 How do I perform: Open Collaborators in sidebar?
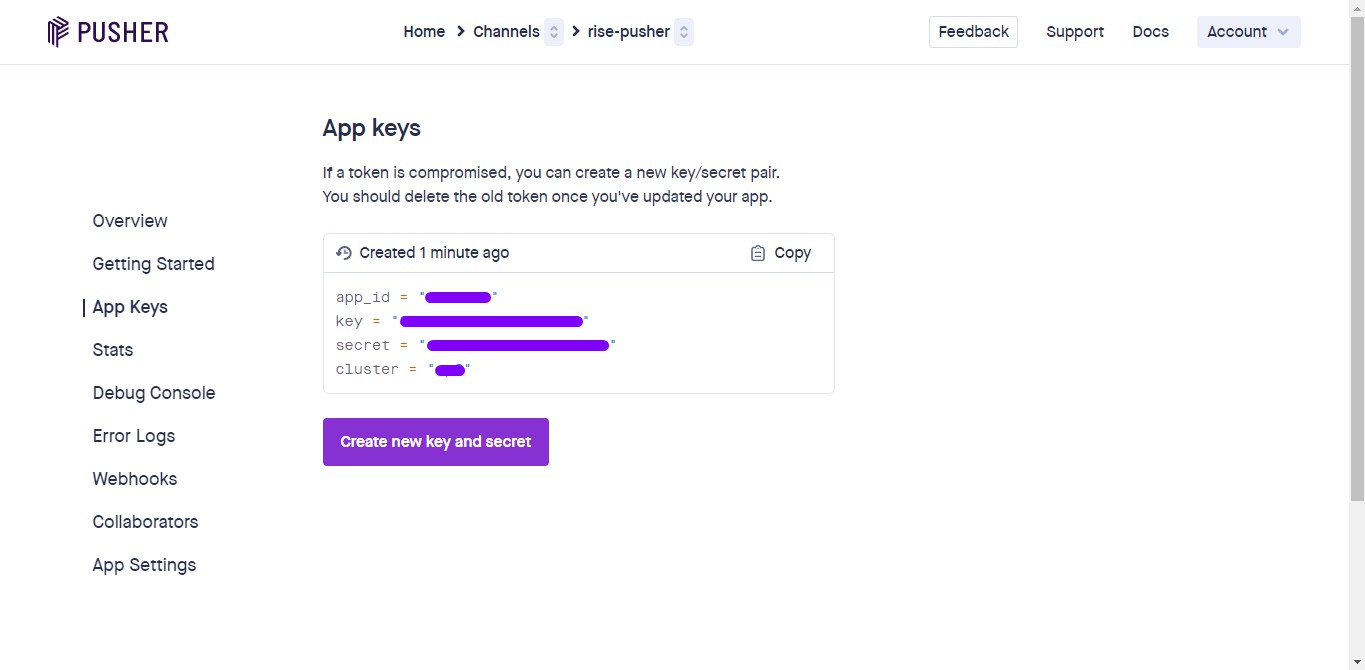pyautogui.click(x=145, y=522)
